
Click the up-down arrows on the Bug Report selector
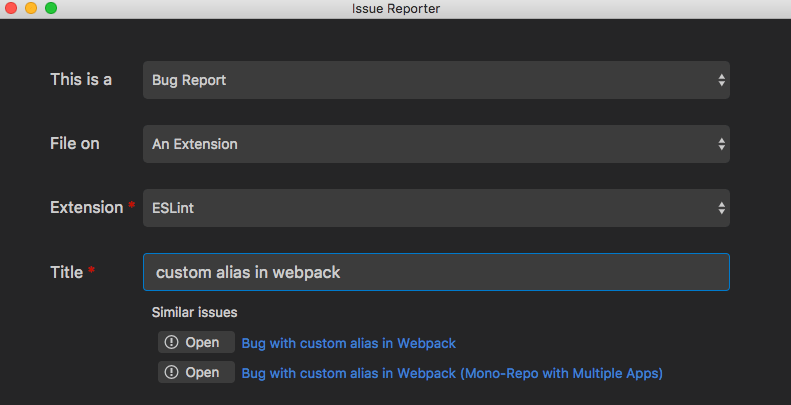click(x=721, y=80)
